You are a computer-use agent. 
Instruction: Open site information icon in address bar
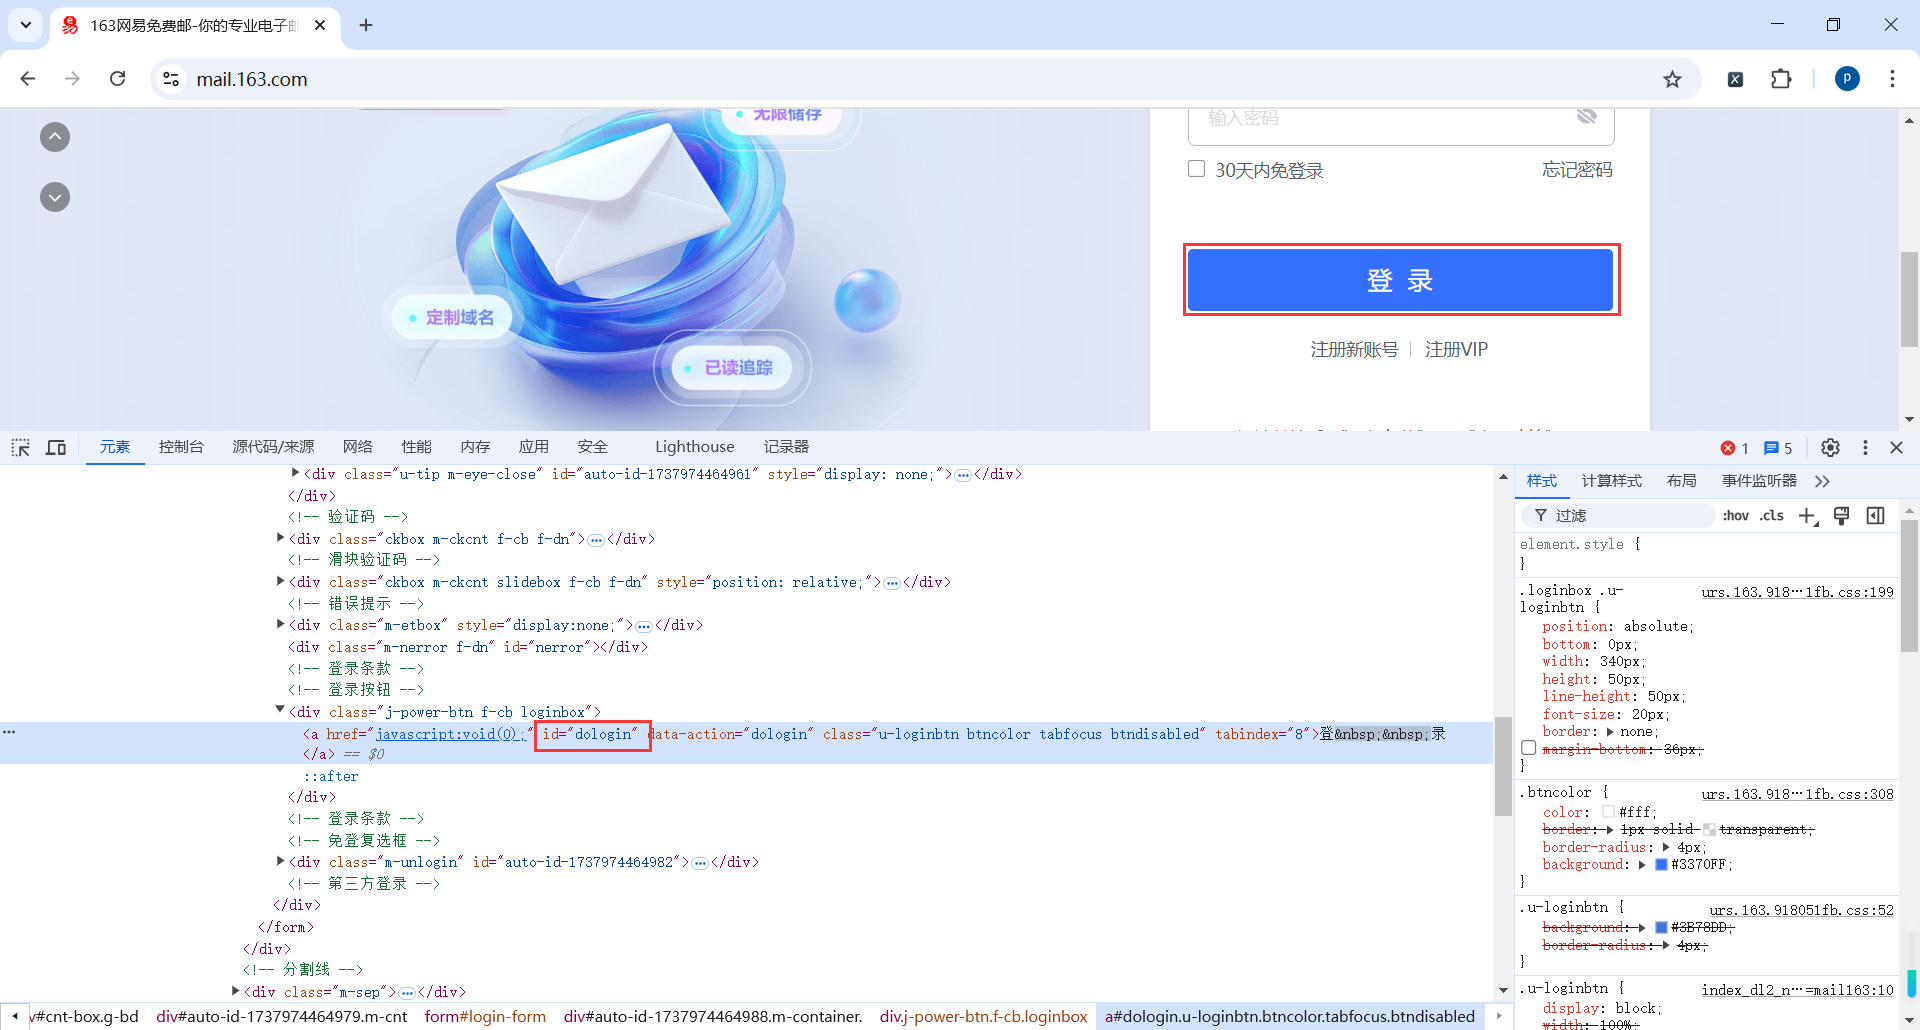tap(171, 79)
